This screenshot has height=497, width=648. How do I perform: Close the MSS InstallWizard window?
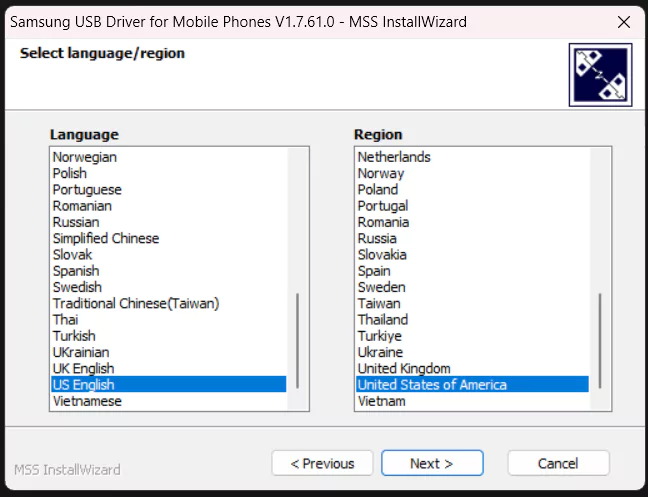click(624, 22)
